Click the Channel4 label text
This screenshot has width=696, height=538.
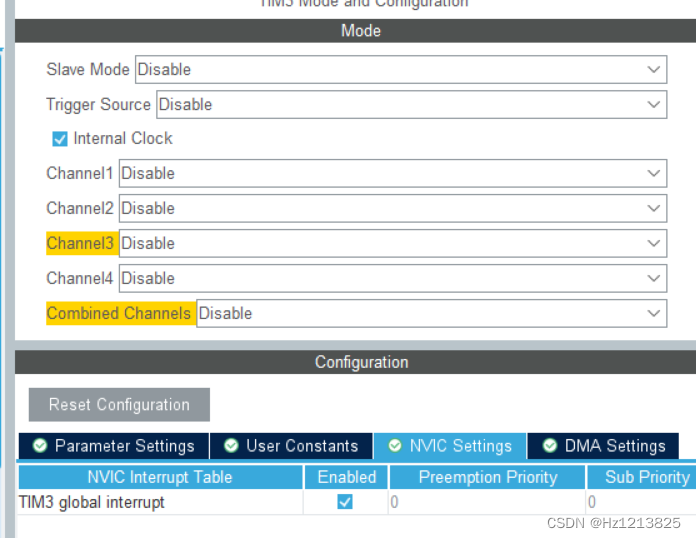coord(80,278)
